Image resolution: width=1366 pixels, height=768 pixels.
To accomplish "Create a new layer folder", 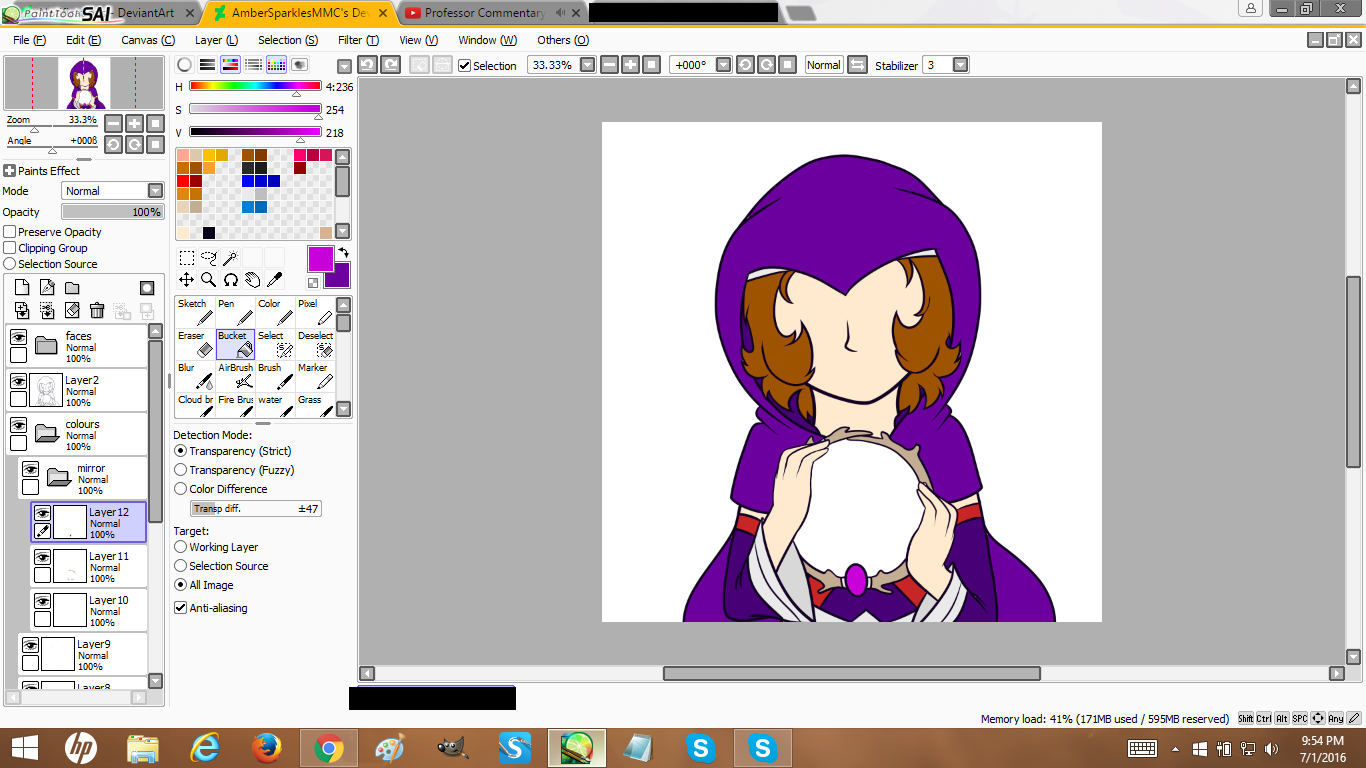I will [72, 288].
